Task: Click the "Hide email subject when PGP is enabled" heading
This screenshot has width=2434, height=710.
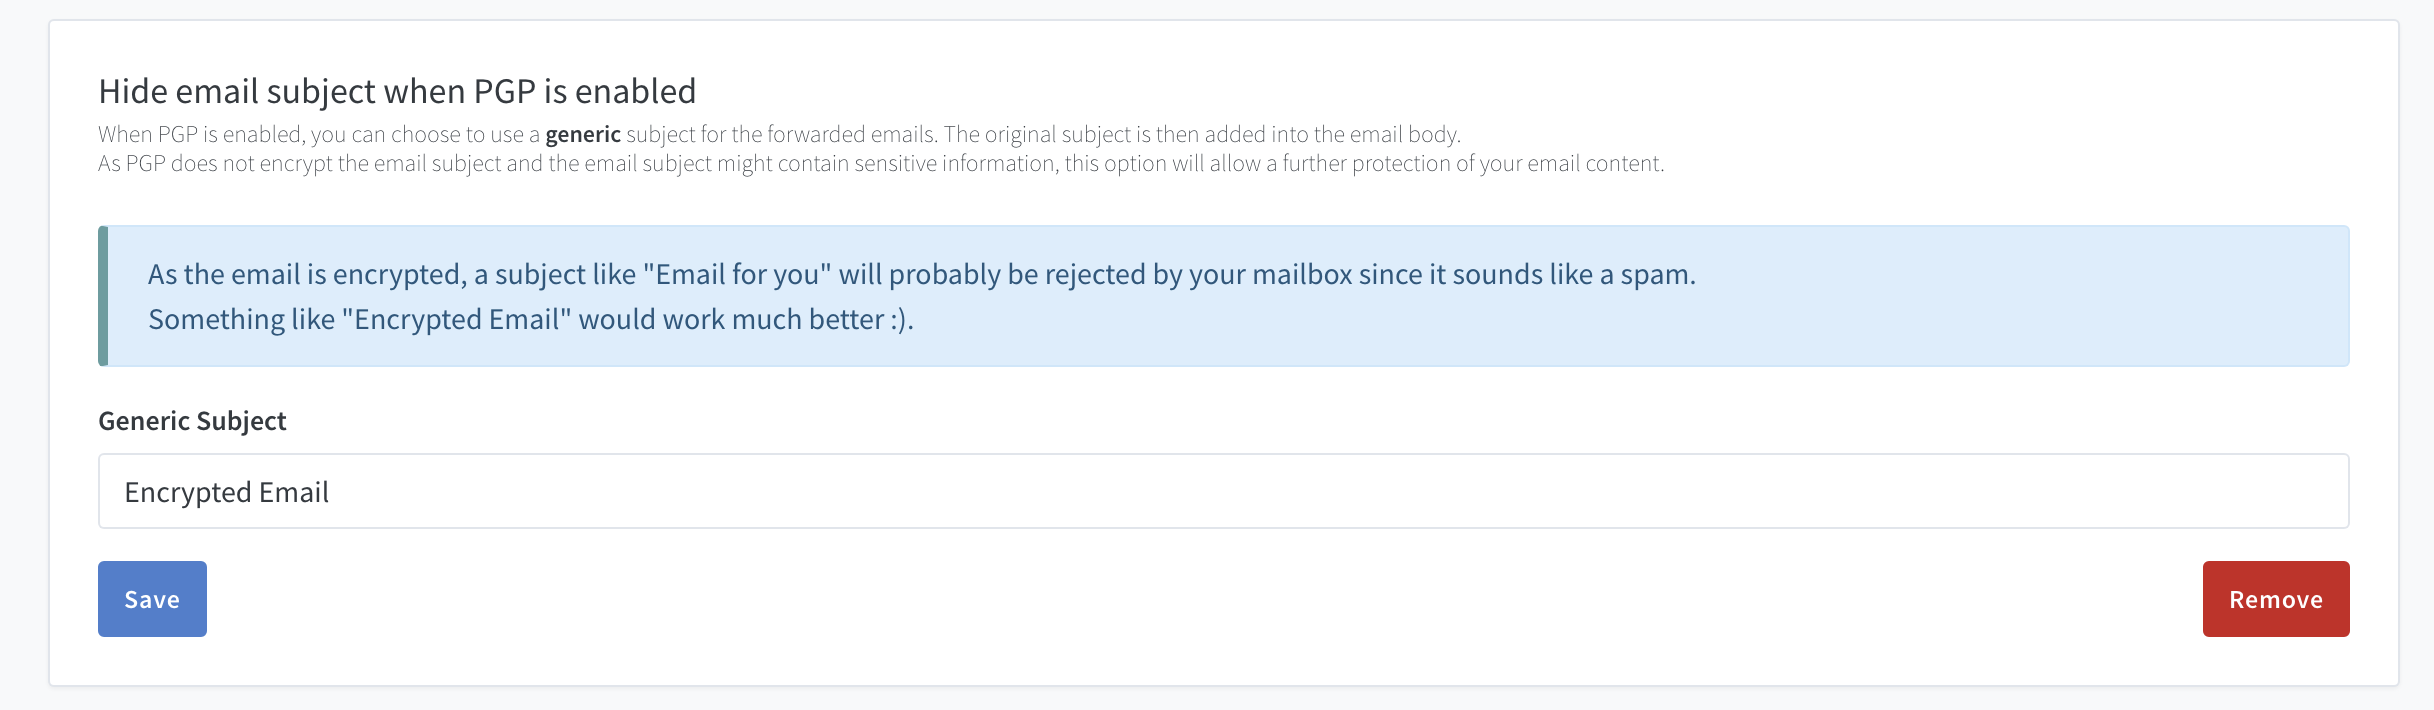Action: pos(397,90)
